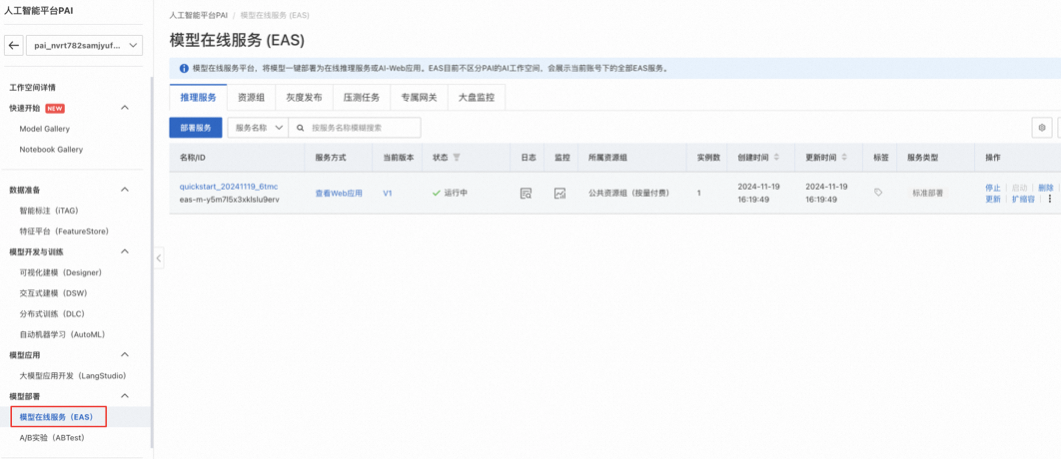Open 分布式训练 (DLC)
The image size is (1061, 459).
pyautogui.click(x=52, y=313)
